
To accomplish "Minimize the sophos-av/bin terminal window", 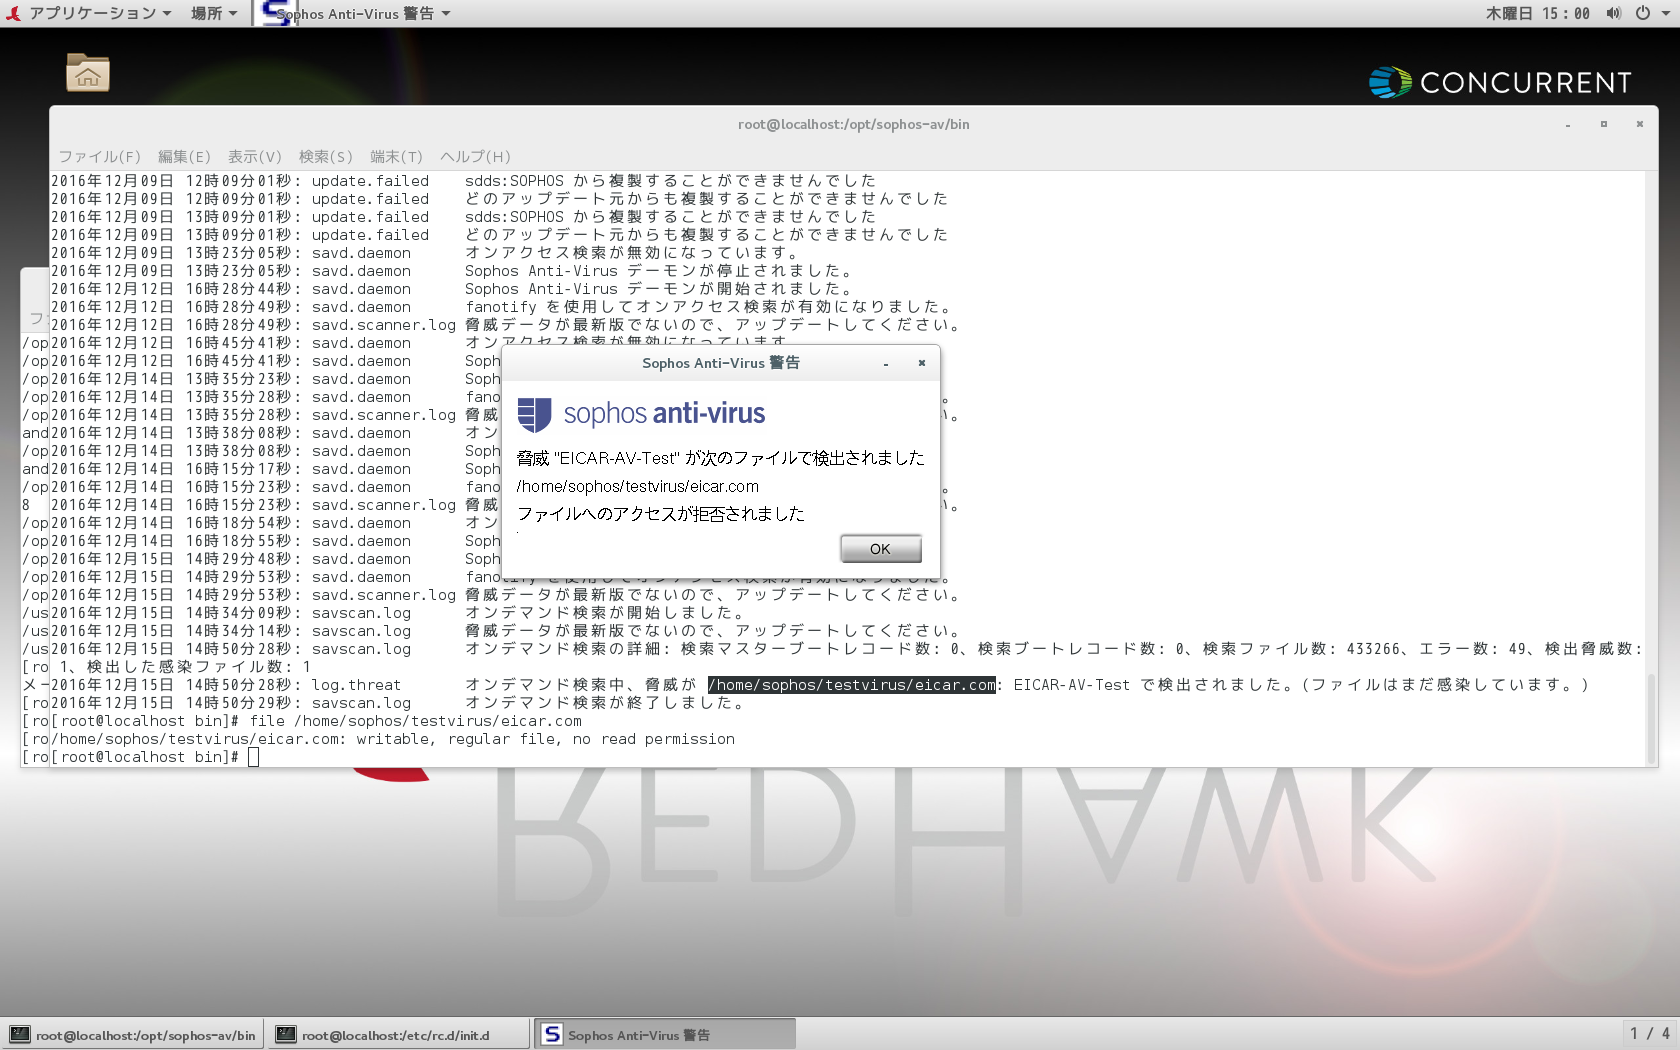I will 1568,125.
